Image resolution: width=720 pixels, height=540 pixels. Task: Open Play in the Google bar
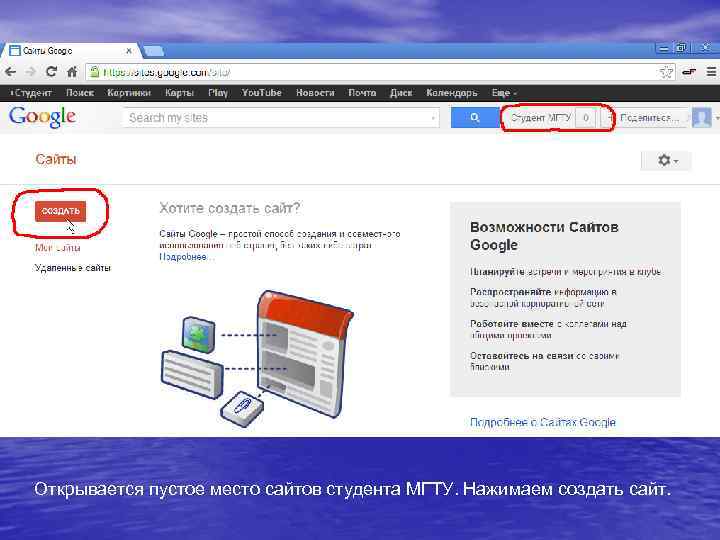(218, 93)
